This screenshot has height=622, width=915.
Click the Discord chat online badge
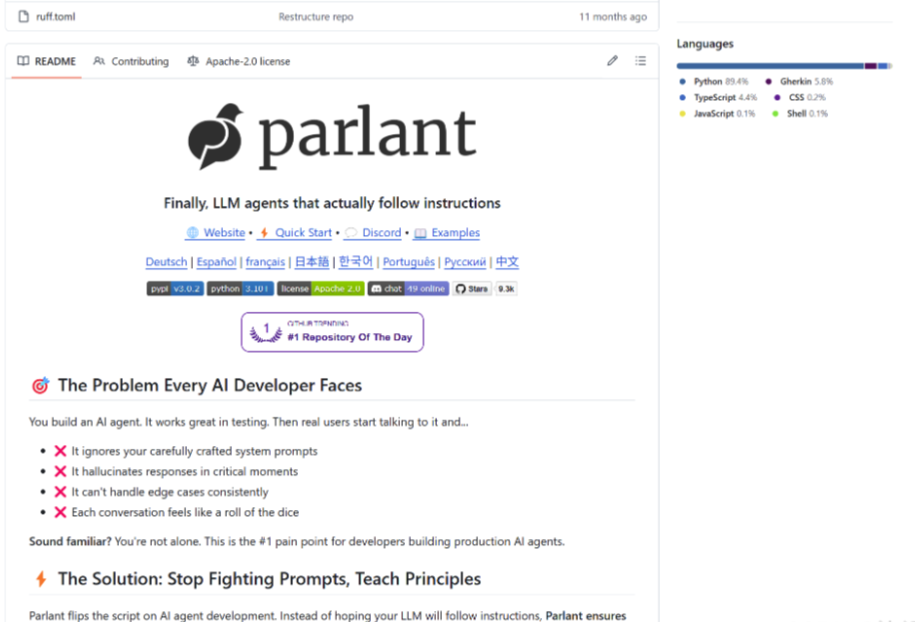[x=408, y=288]
